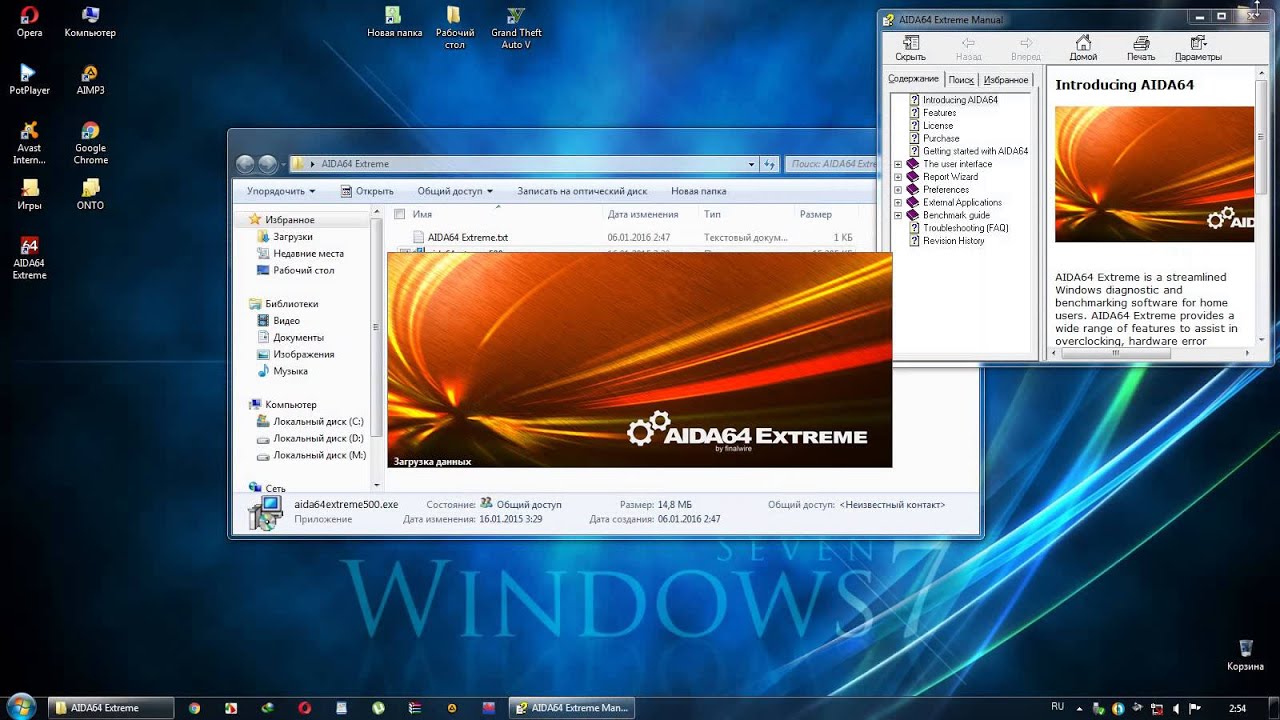
Task: Open the Корзина recycle bin
Action: point(1245,655)
